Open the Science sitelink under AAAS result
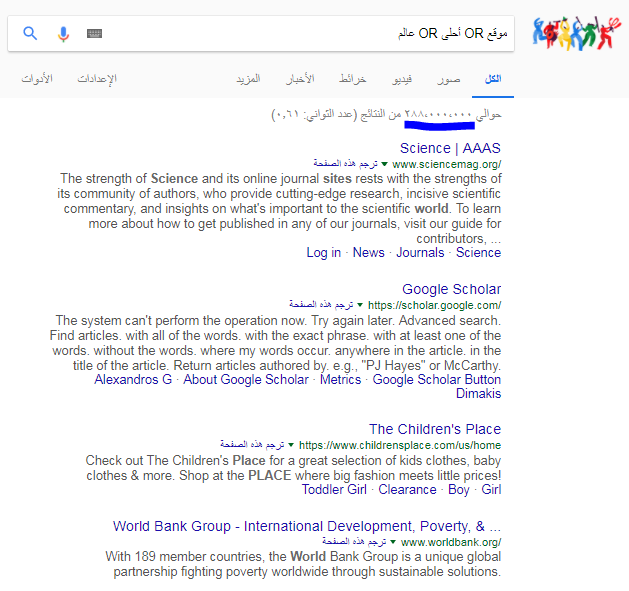 [x=478, y=252]
